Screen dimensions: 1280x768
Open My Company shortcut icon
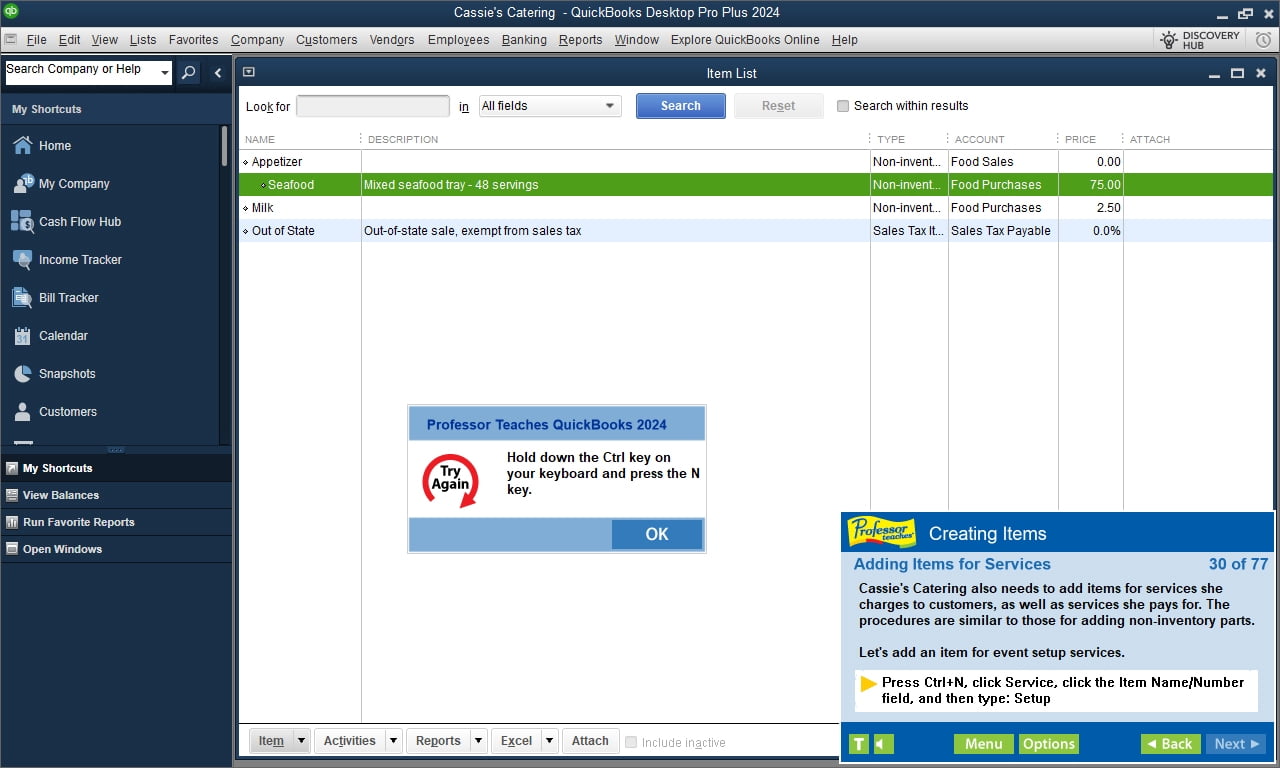pyautogui.click(x=23, y=184)
